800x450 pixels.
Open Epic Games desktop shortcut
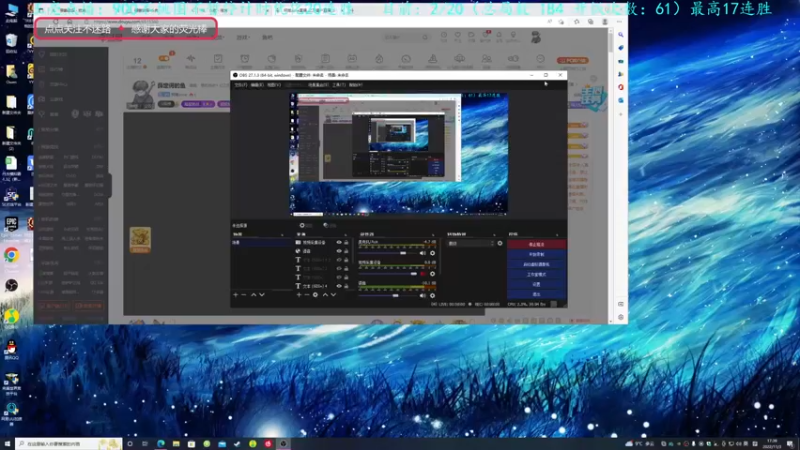coord(11,224)
